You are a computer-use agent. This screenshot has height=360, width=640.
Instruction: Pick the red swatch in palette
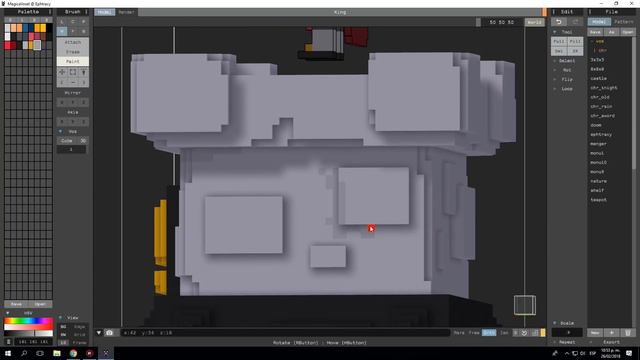7,45
